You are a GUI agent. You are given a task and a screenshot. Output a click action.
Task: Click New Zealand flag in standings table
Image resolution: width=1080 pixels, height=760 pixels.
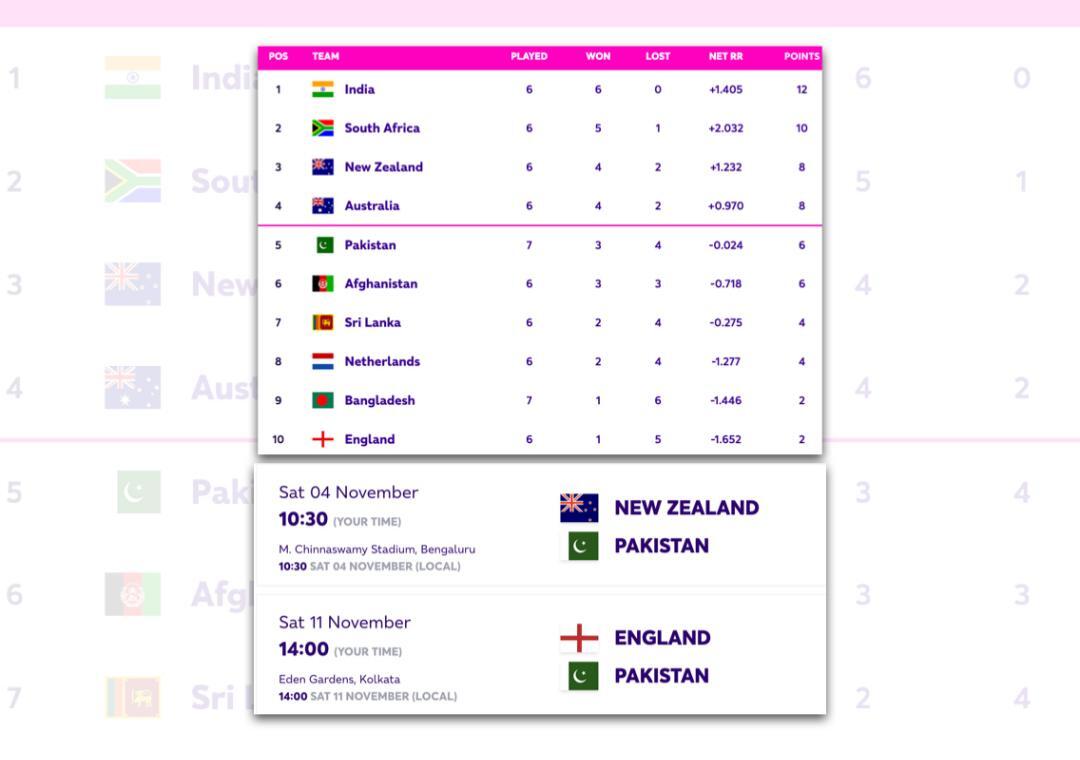(322, 167)
